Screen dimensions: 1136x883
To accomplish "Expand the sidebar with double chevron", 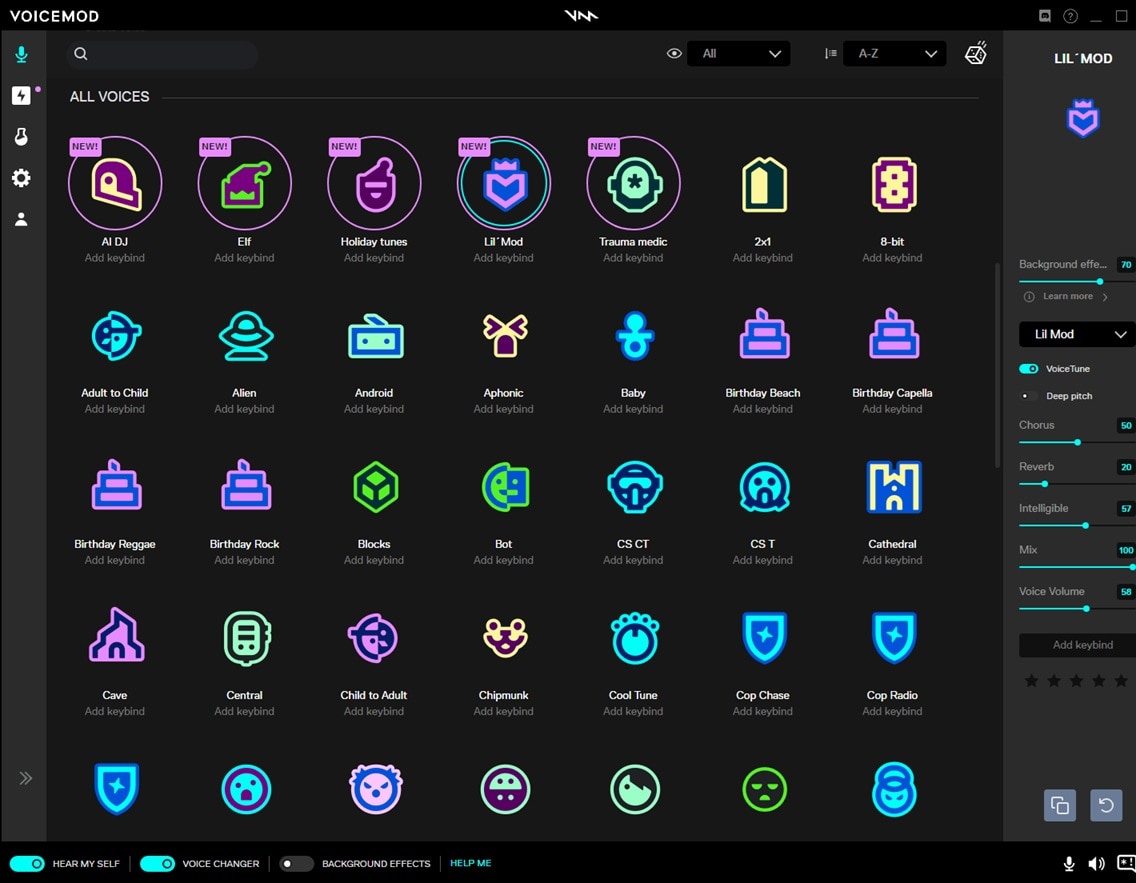I will tap(25, 778).
